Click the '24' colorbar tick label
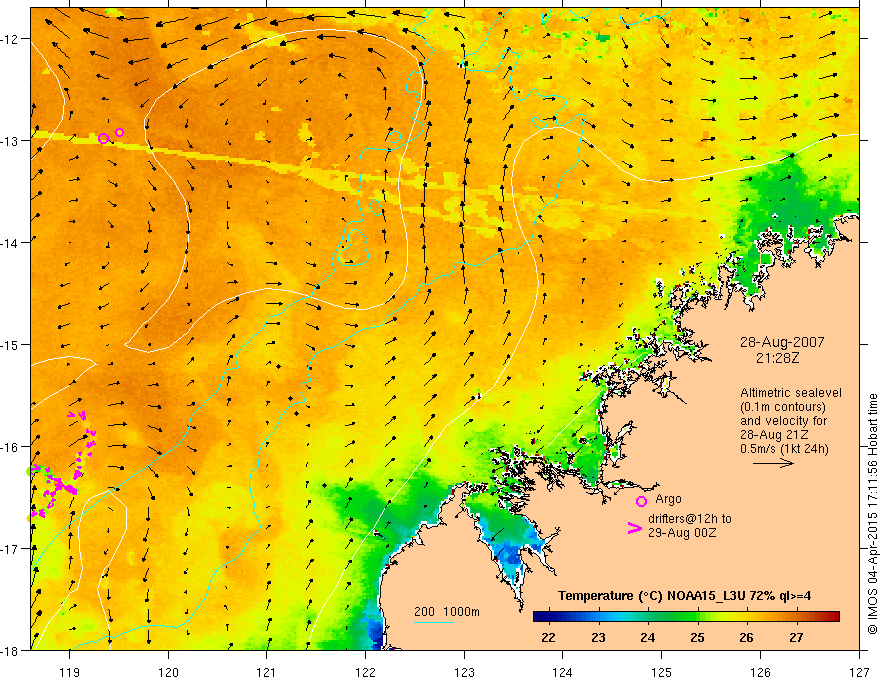 (647, 637)
